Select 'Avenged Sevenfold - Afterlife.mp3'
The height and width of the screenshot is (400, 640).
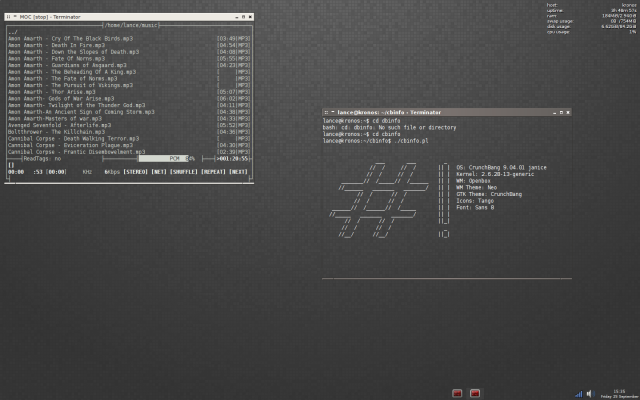[60, 125]
